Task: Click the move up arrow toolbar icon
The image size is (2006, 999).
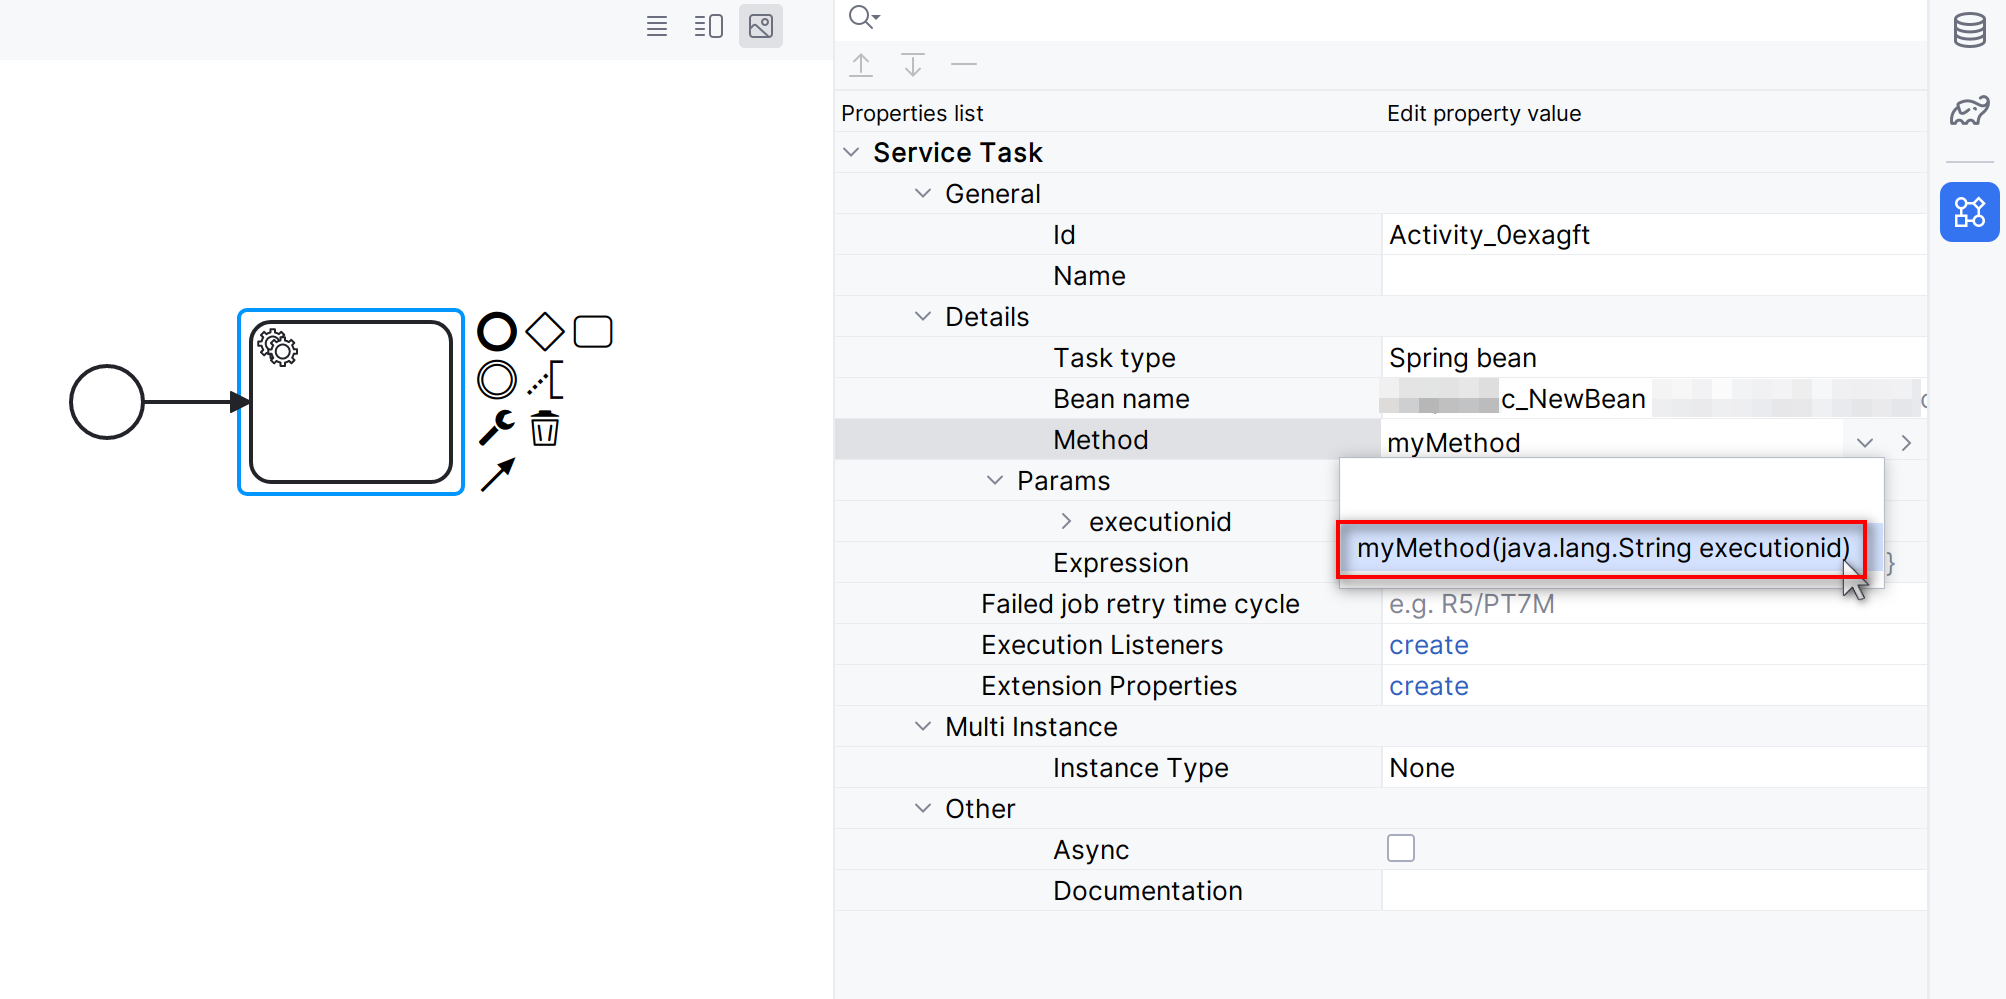Action: coord(861,65)
